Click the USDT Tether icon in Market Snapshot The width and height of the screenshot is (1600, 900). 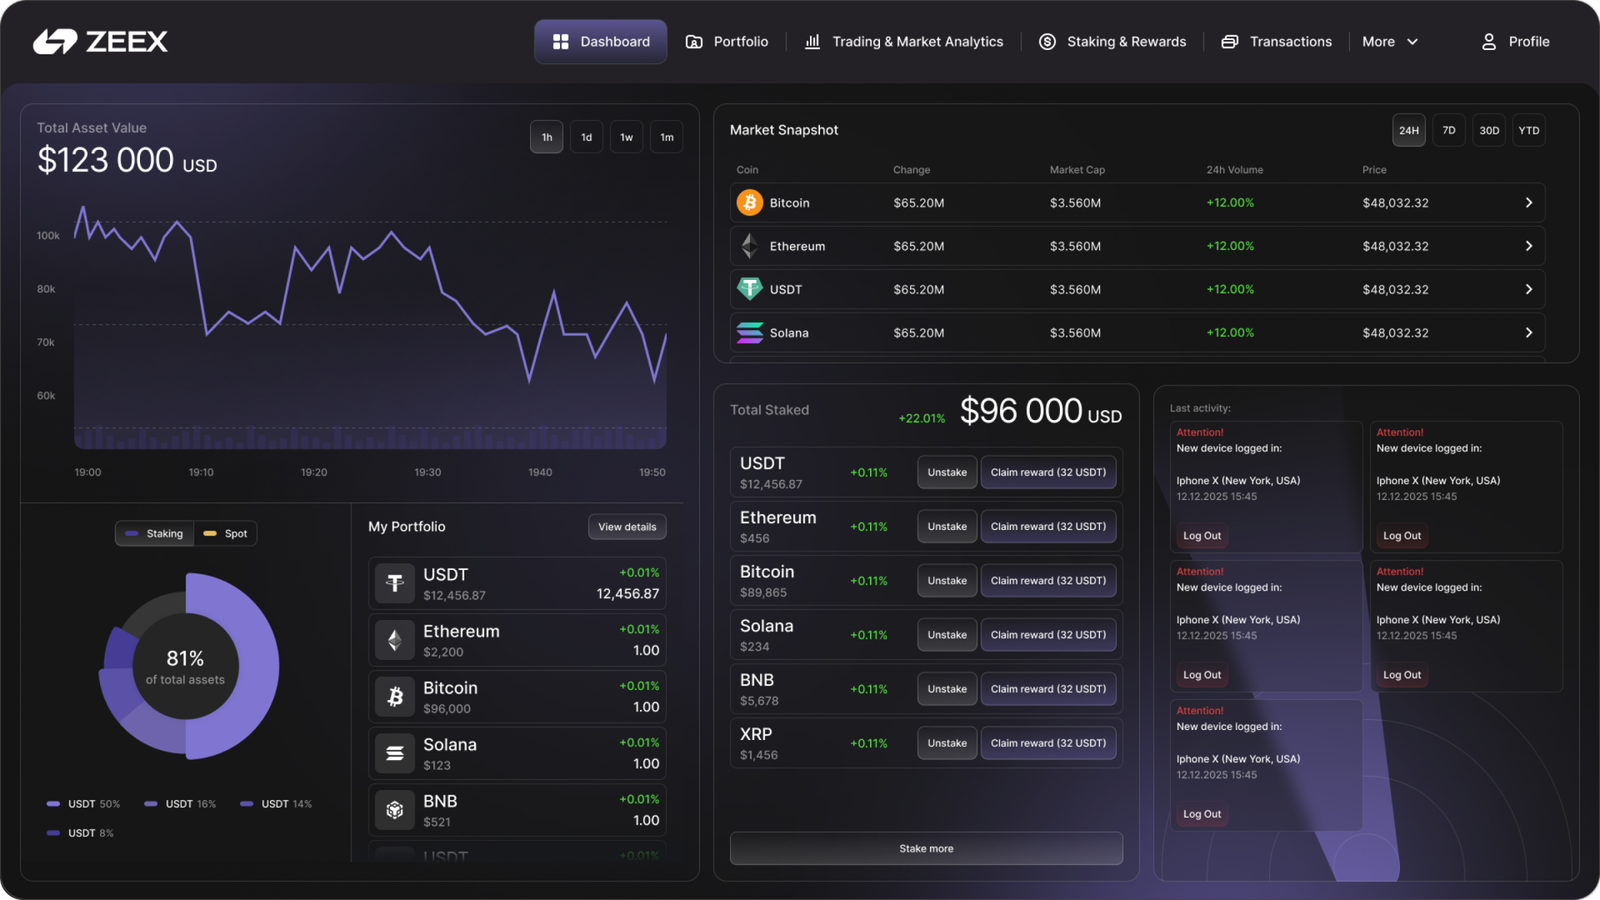tap(749, 289)
